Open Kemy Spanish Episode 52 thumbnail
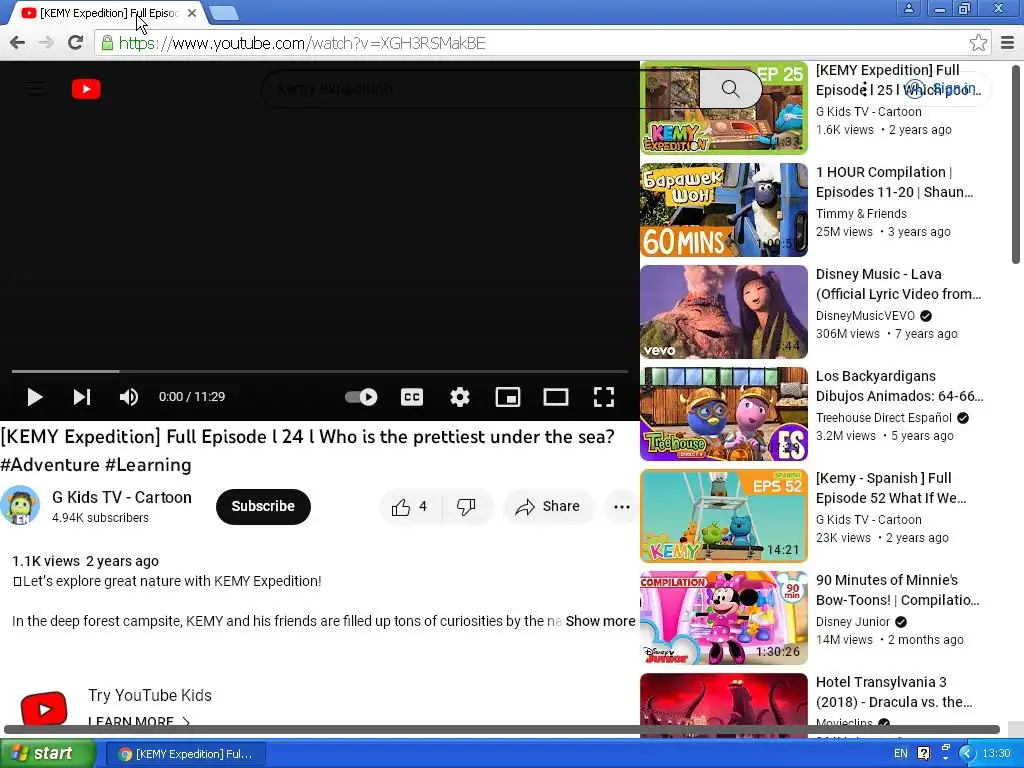The height and width of the screenshot is (768, 1024). [x=724, y=516]
